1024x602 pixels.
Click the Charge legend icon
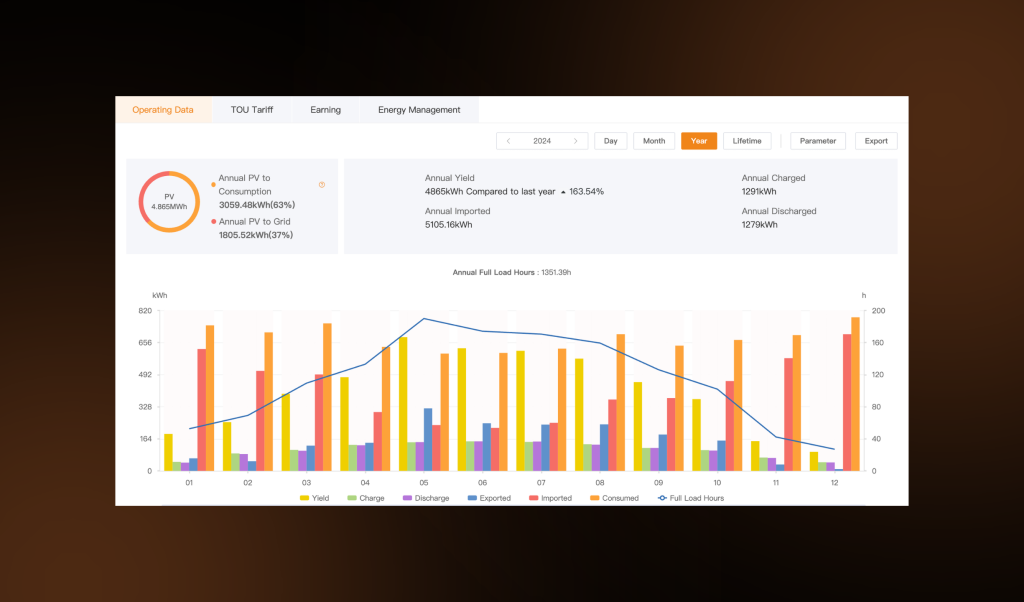pyautogui.click(x=352, y=497)
